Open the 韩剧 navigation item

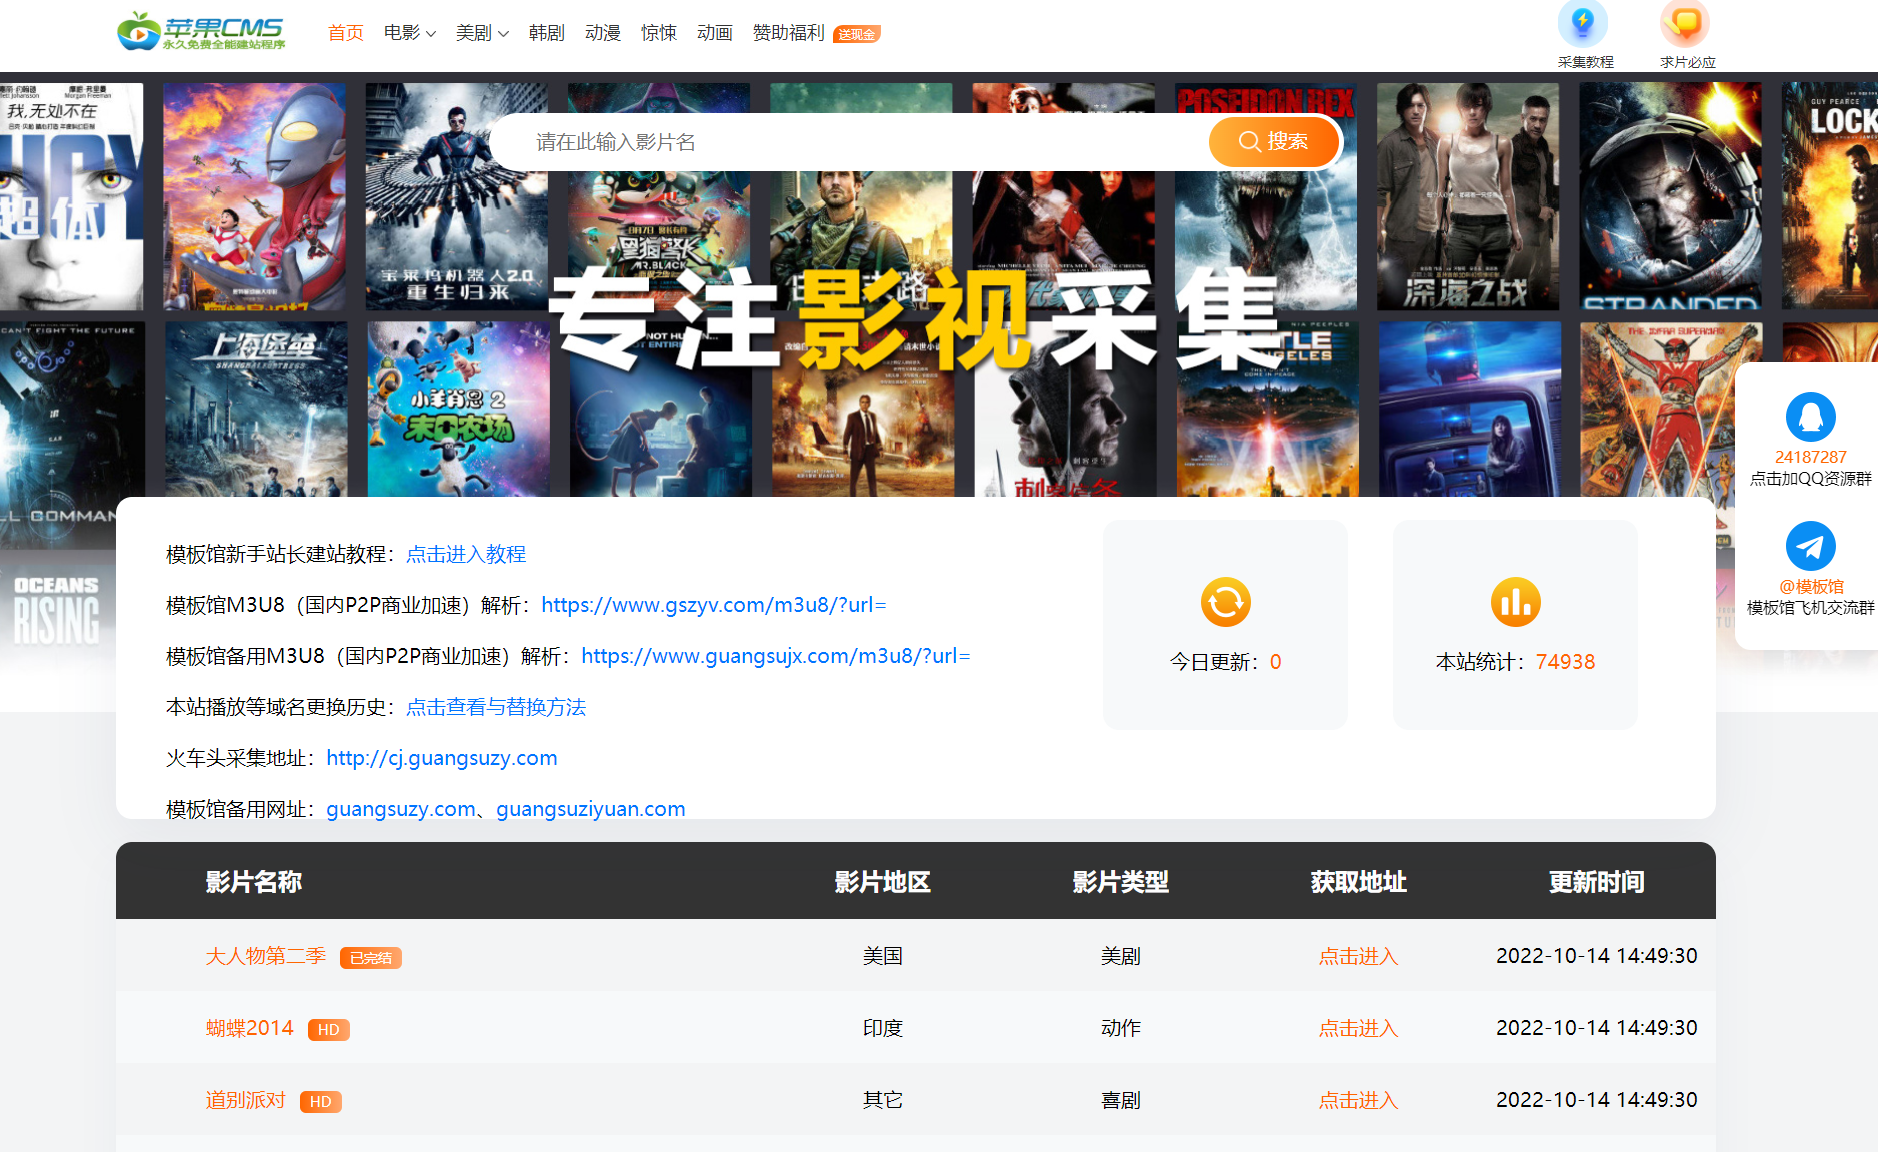546,33
